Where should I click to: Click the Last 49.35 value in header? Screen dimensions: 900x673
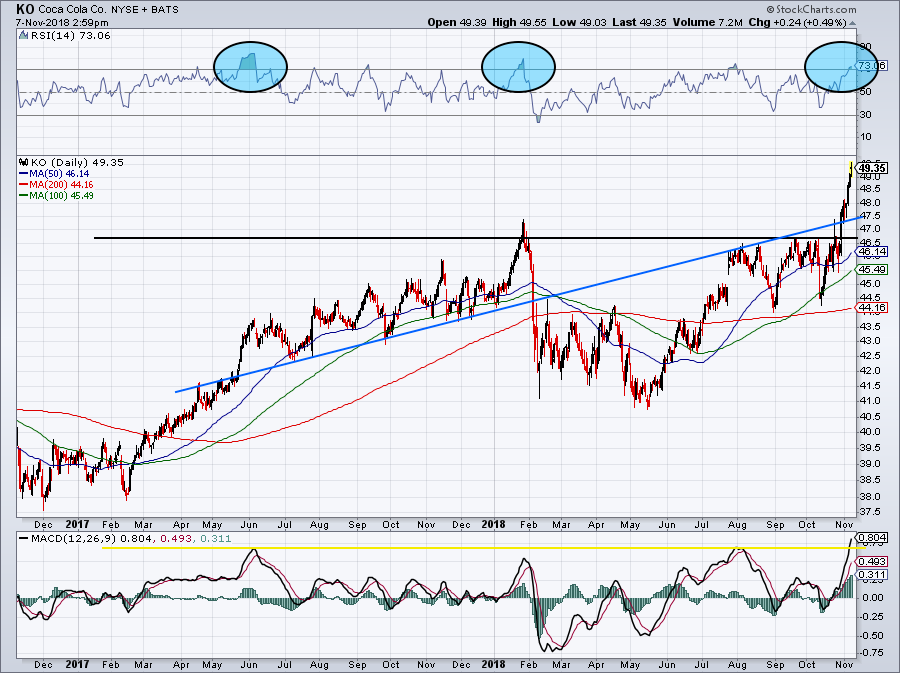click(x=639, y=22)
